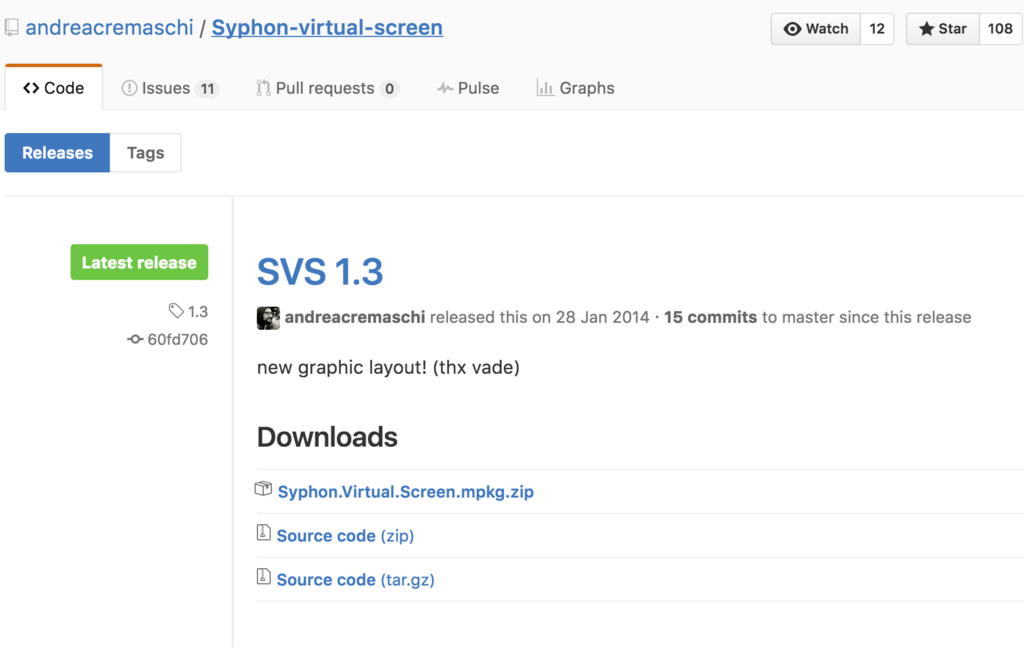The width and height of the screenshot is (1024, 670).
Task: Click the tag icon beside 1.3
Action: coord(176,311)
